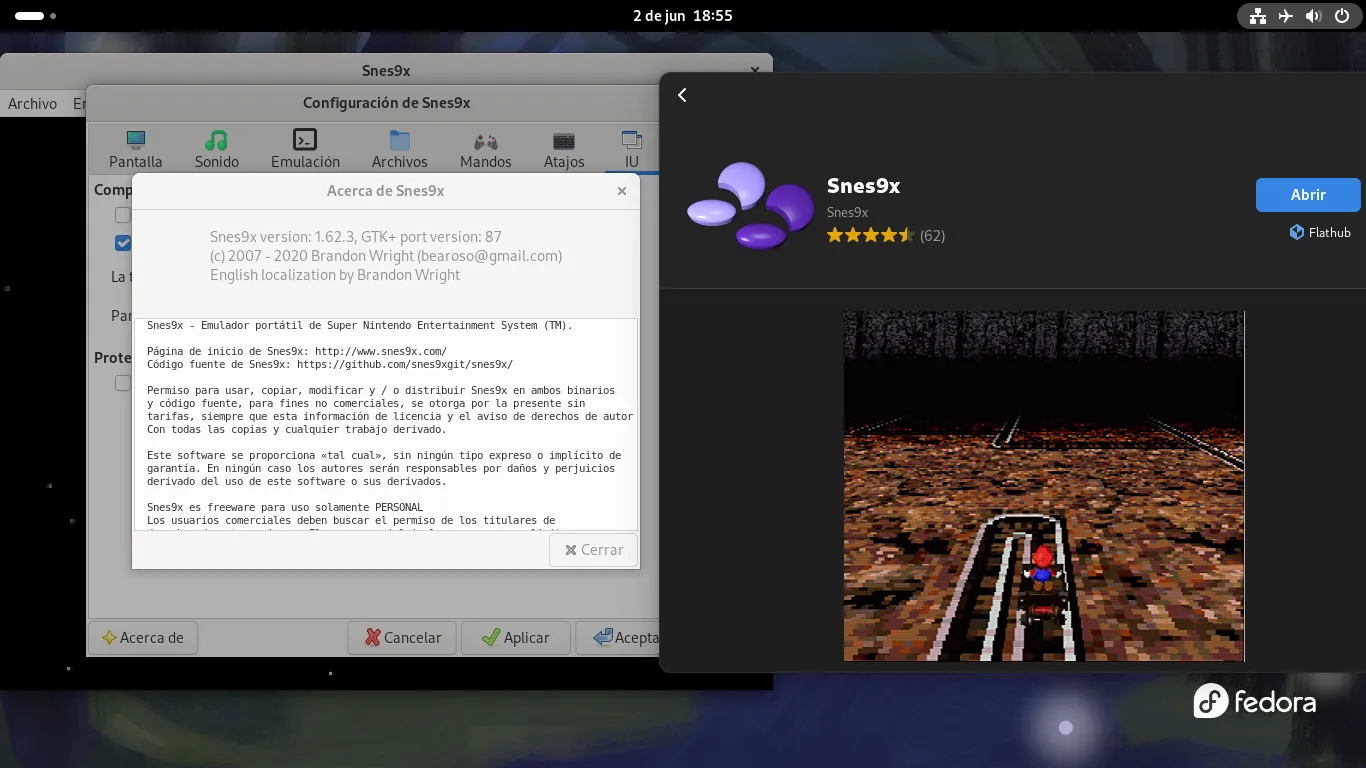This screenshot has height=768, width=1366.
Task: Click the Cancelar button
Action: pos(402,638)
